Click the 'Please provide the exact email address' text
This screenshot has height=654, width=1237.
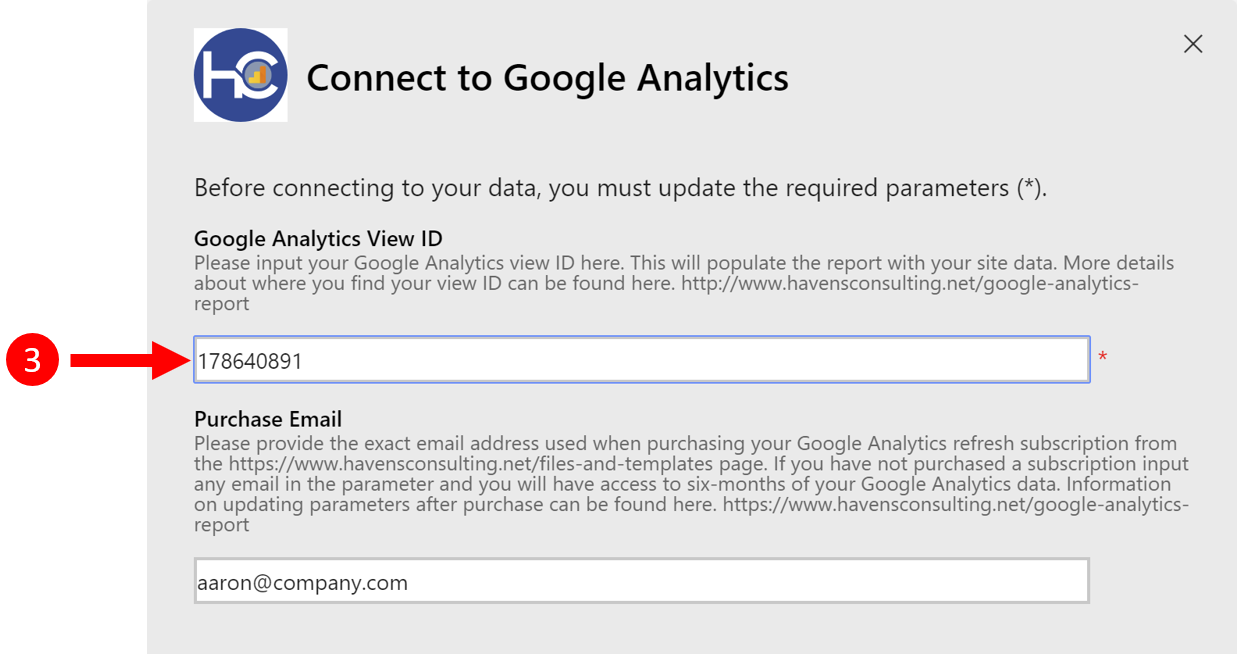(420, 444)
